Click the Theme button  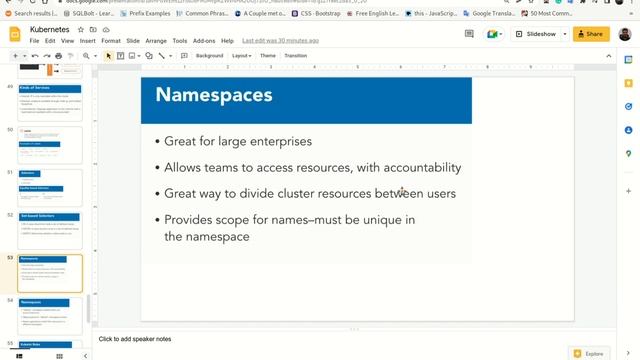pos(268,56)
